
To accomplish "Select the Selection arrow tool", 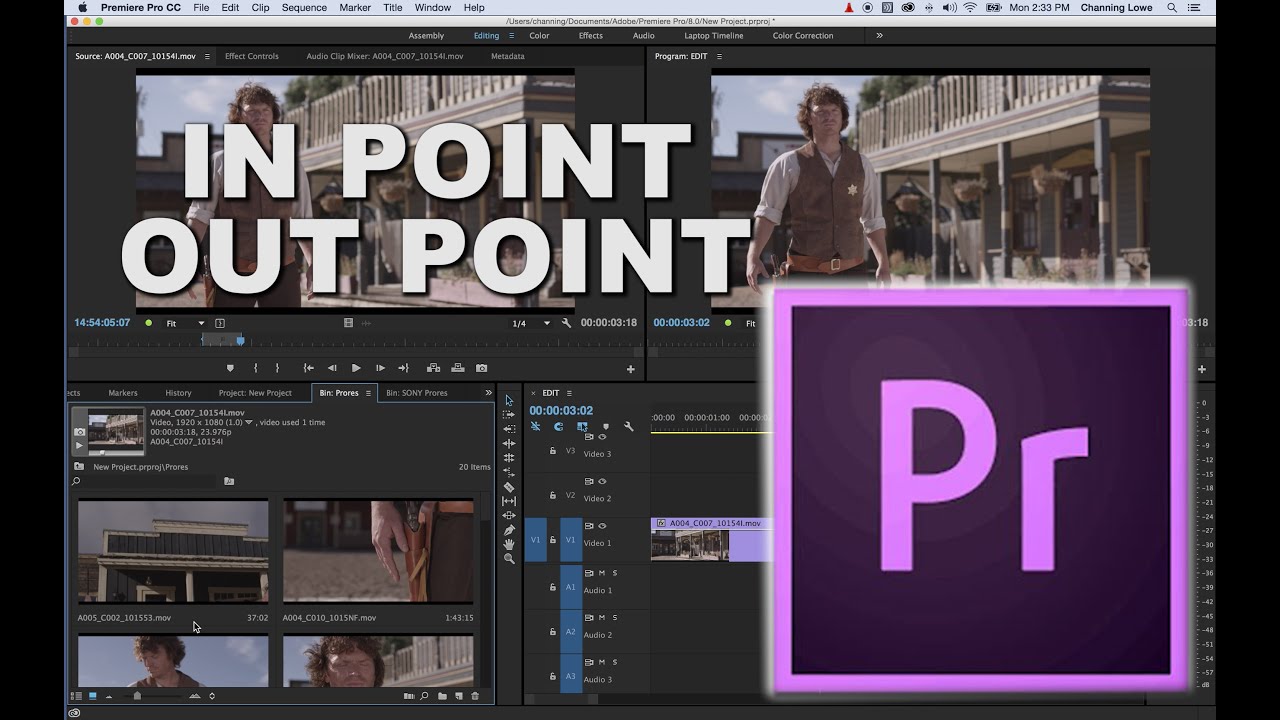I will coord(509,400).
